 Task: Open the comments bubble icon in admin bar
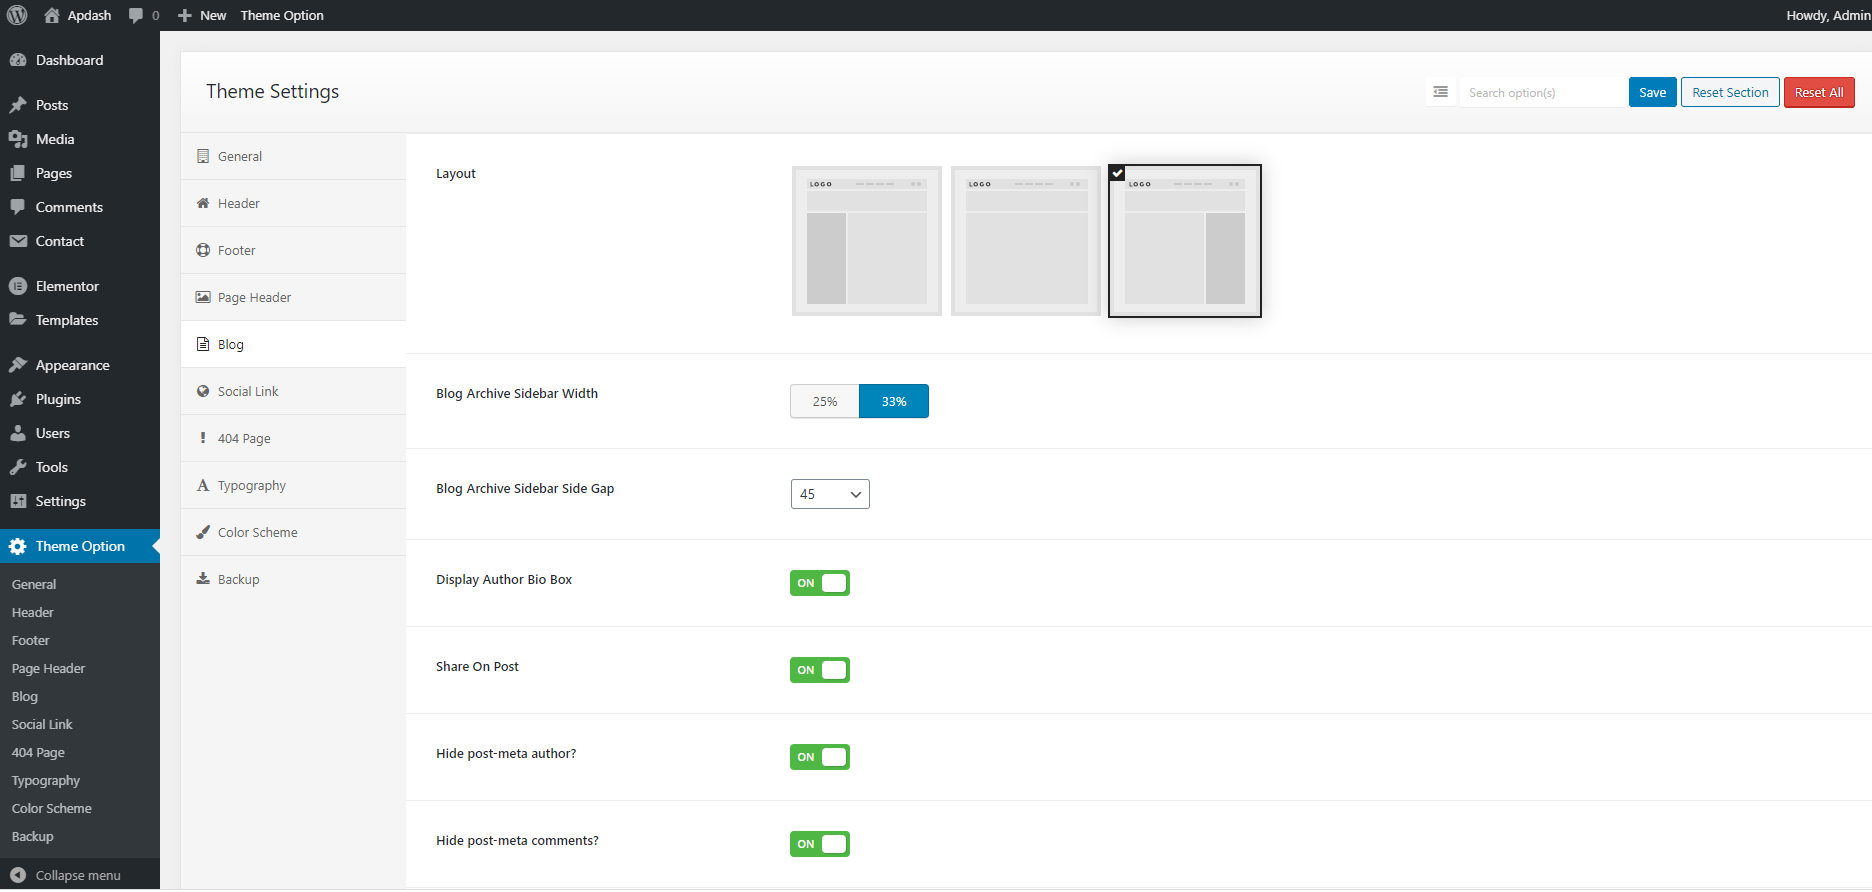pyautogui.click(x=136, y=15)
